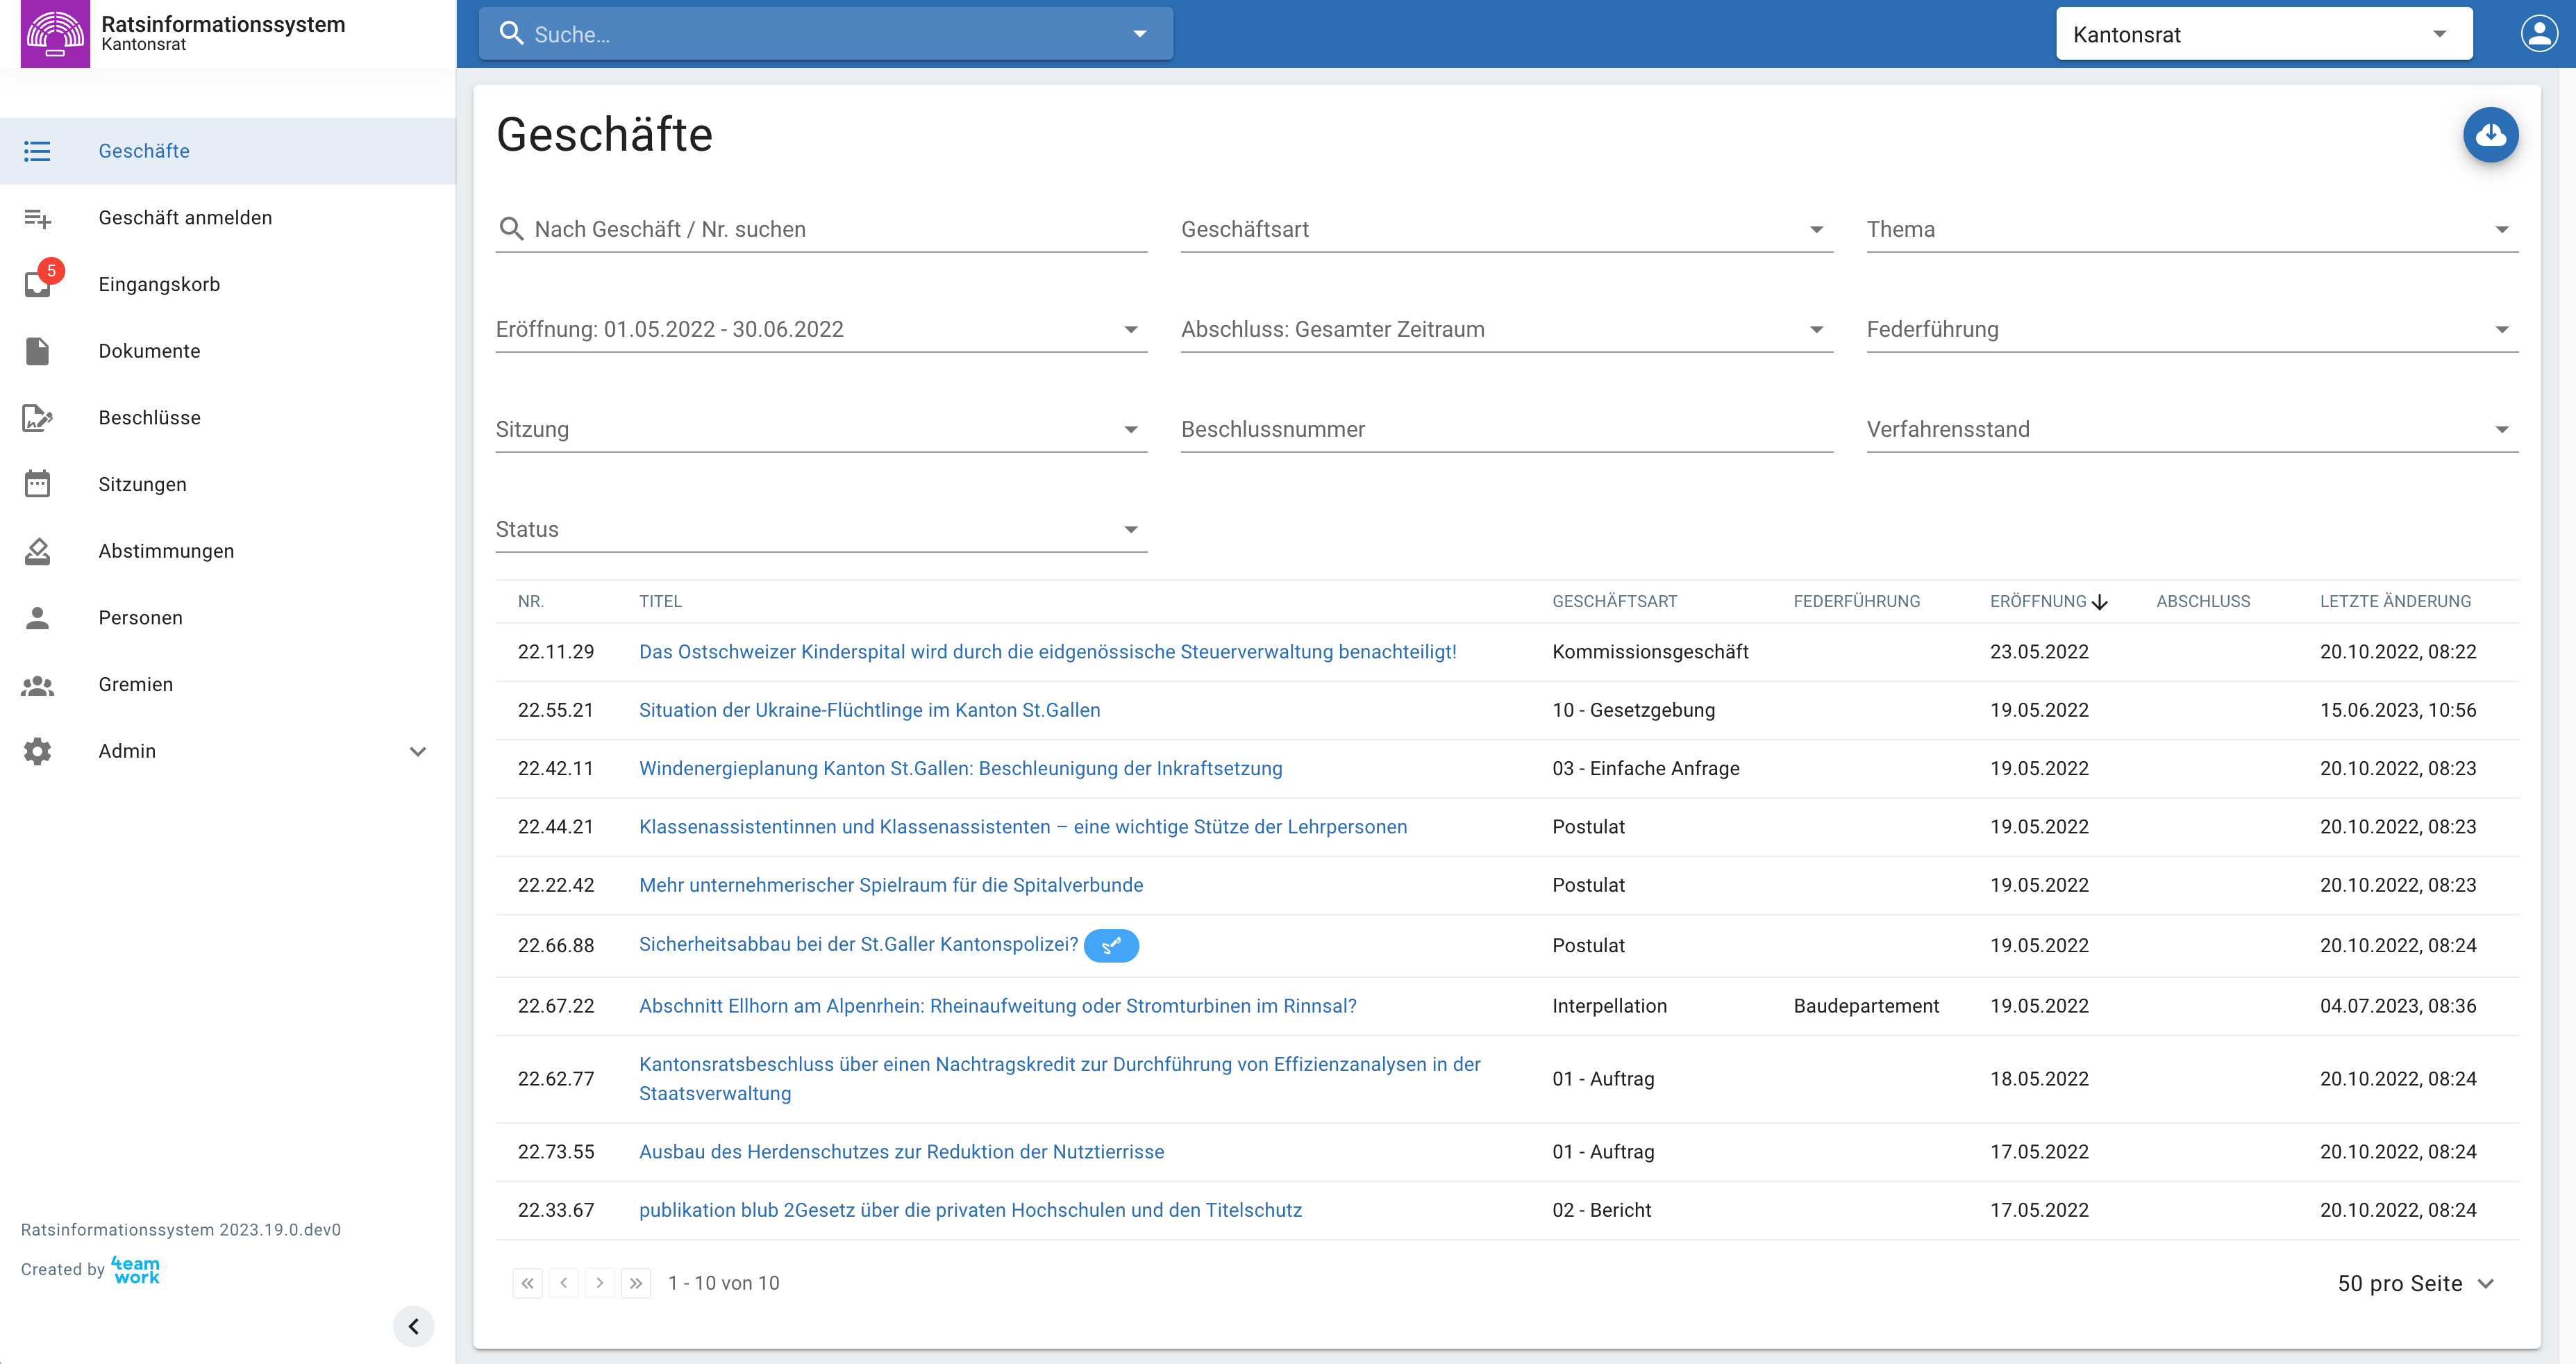Open Ausbau des Herdenschutzes business link
Screen dimensions: 2576x1364
901,1152
